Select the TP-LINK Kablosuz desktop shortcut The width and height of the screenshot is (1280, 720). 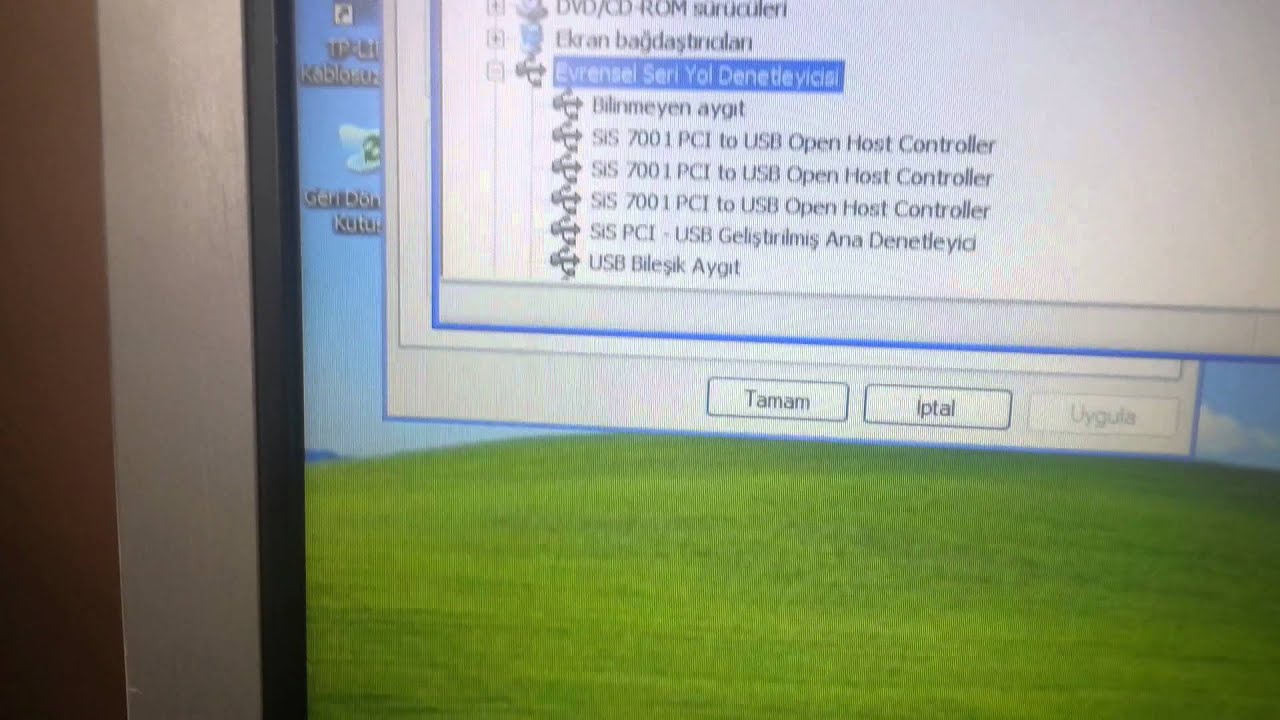[x=343, y=43]
